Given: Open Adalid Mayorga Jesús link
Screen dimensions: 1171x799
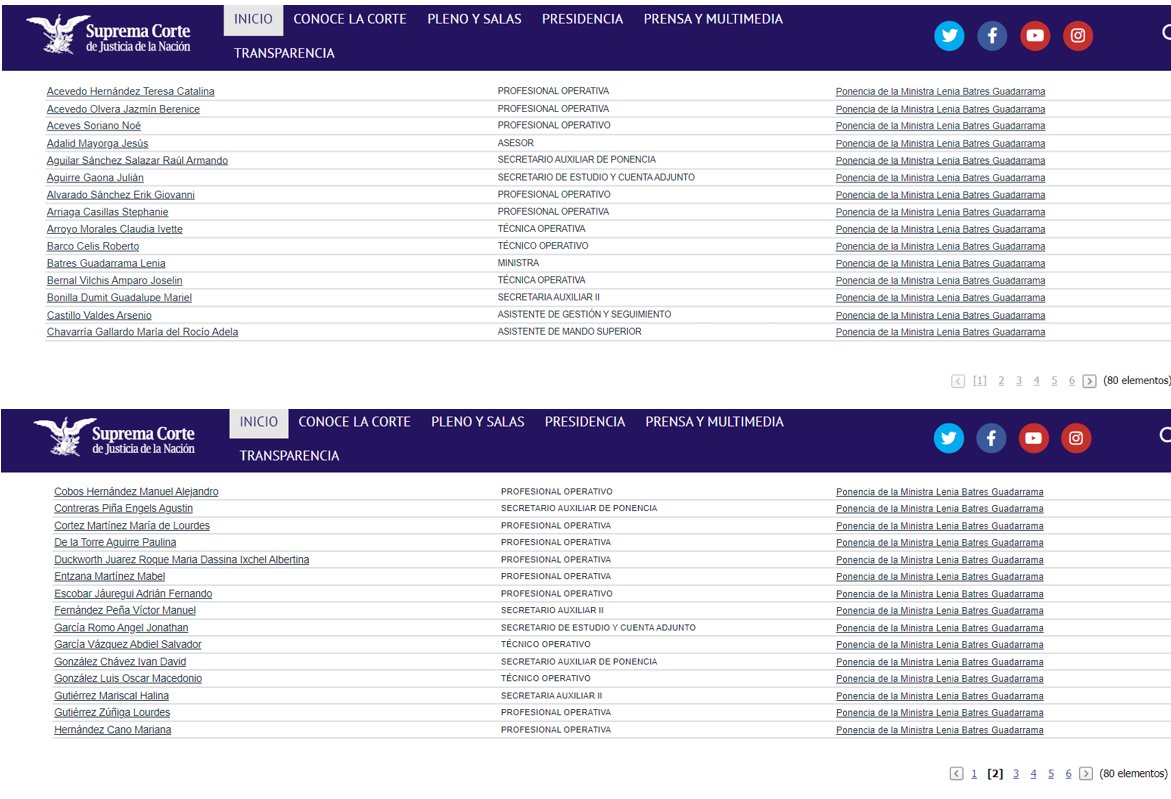Looking at the screenshot, I should tap(97, 143).
